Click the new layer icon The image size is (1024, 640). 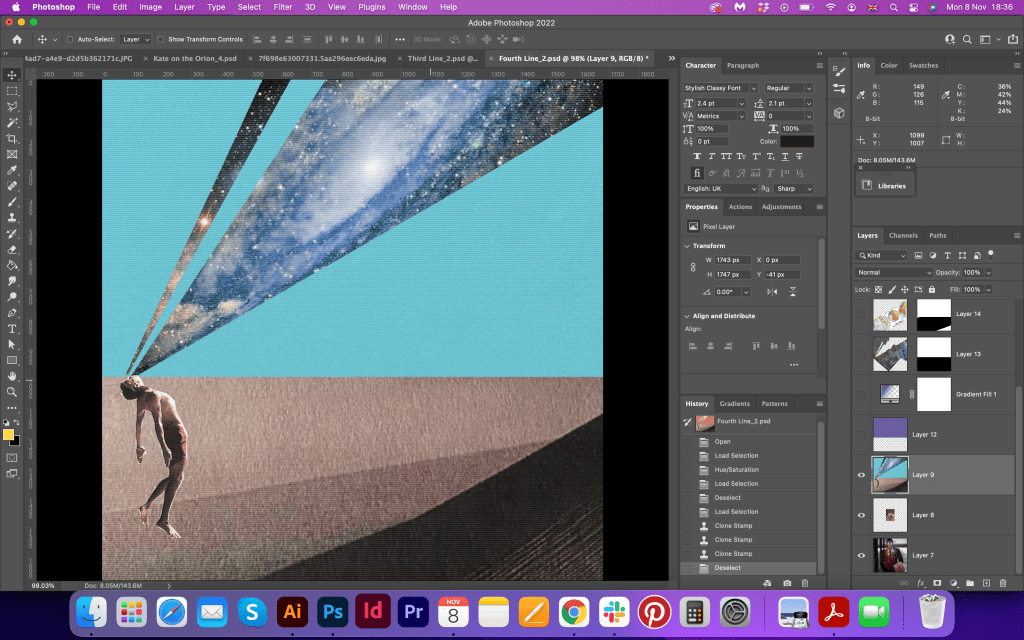click(986, 582)
